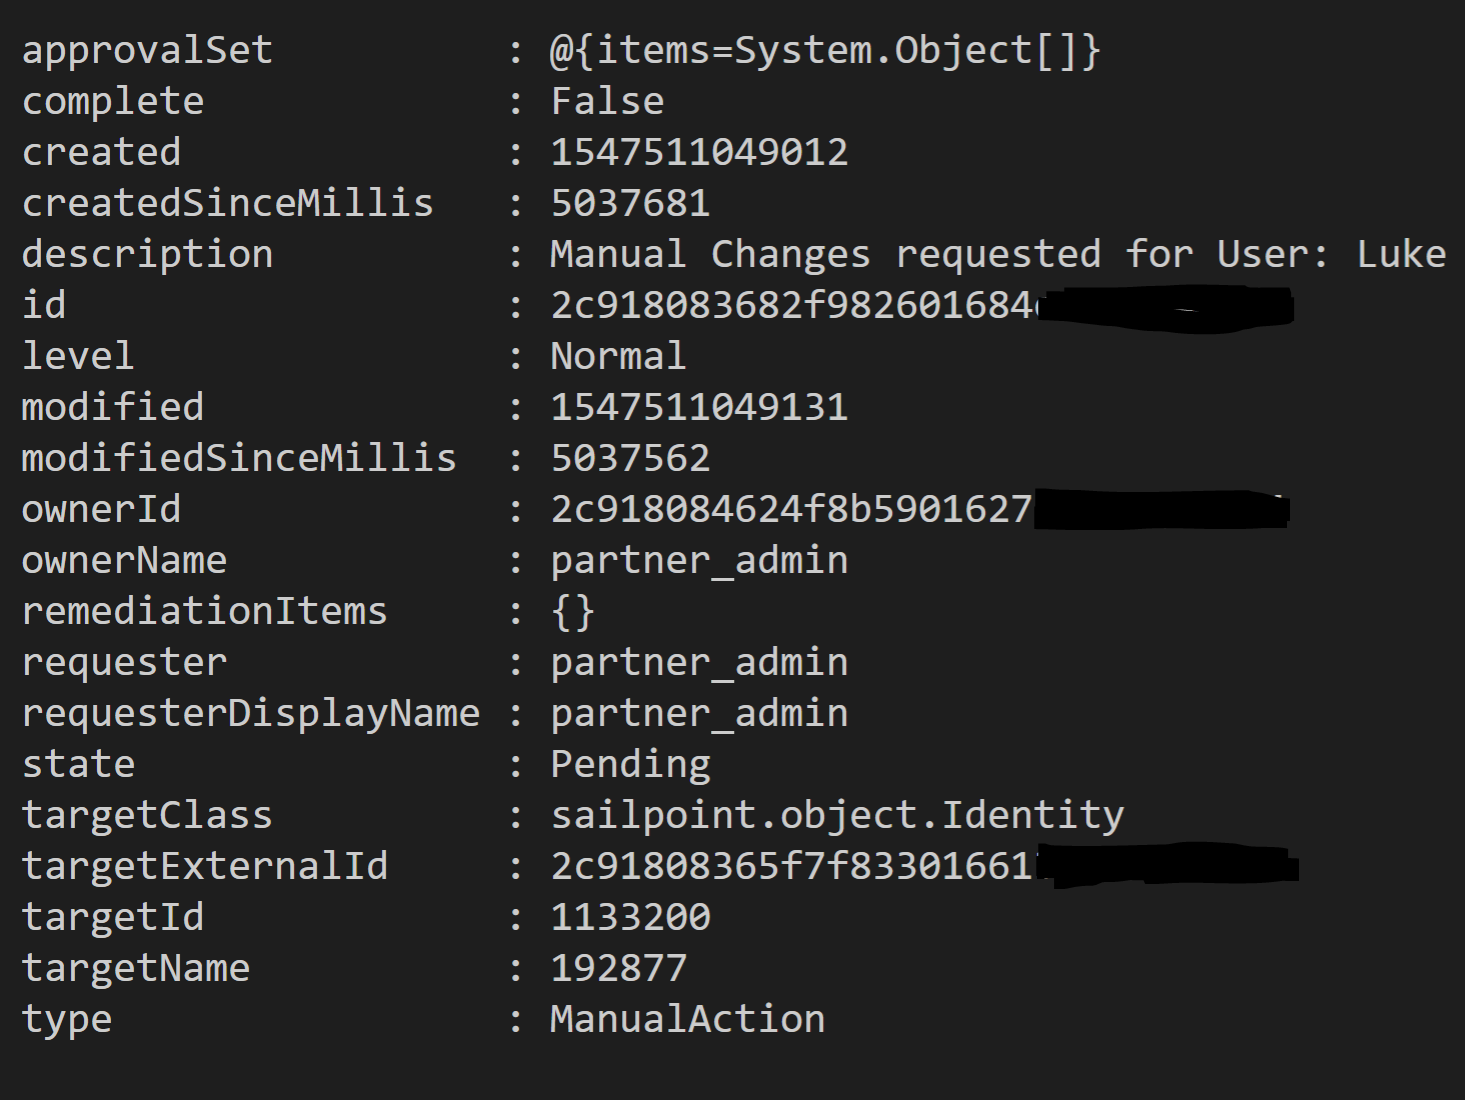The image size is (1465, 1100).
Task: Click the False value for complete
Action: (607, 101)
